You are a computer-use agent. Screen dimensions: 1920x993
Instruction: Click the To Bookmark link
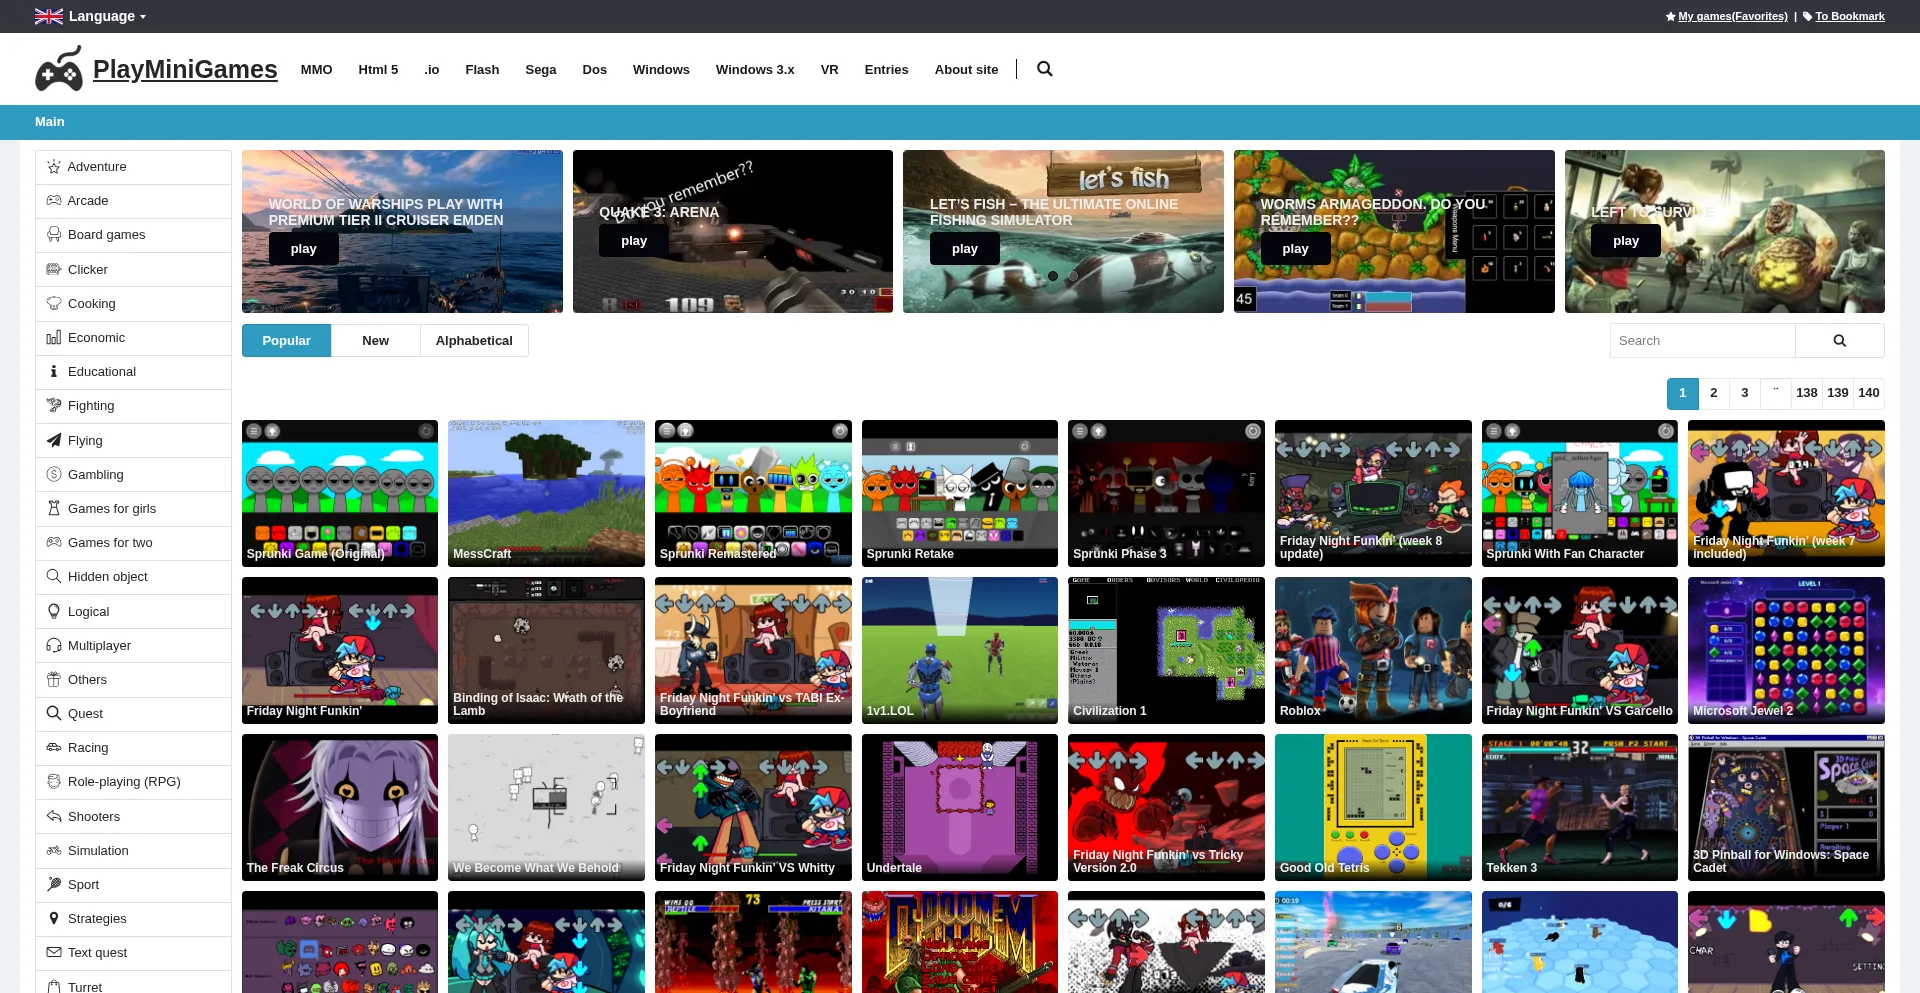[1849, 16]
